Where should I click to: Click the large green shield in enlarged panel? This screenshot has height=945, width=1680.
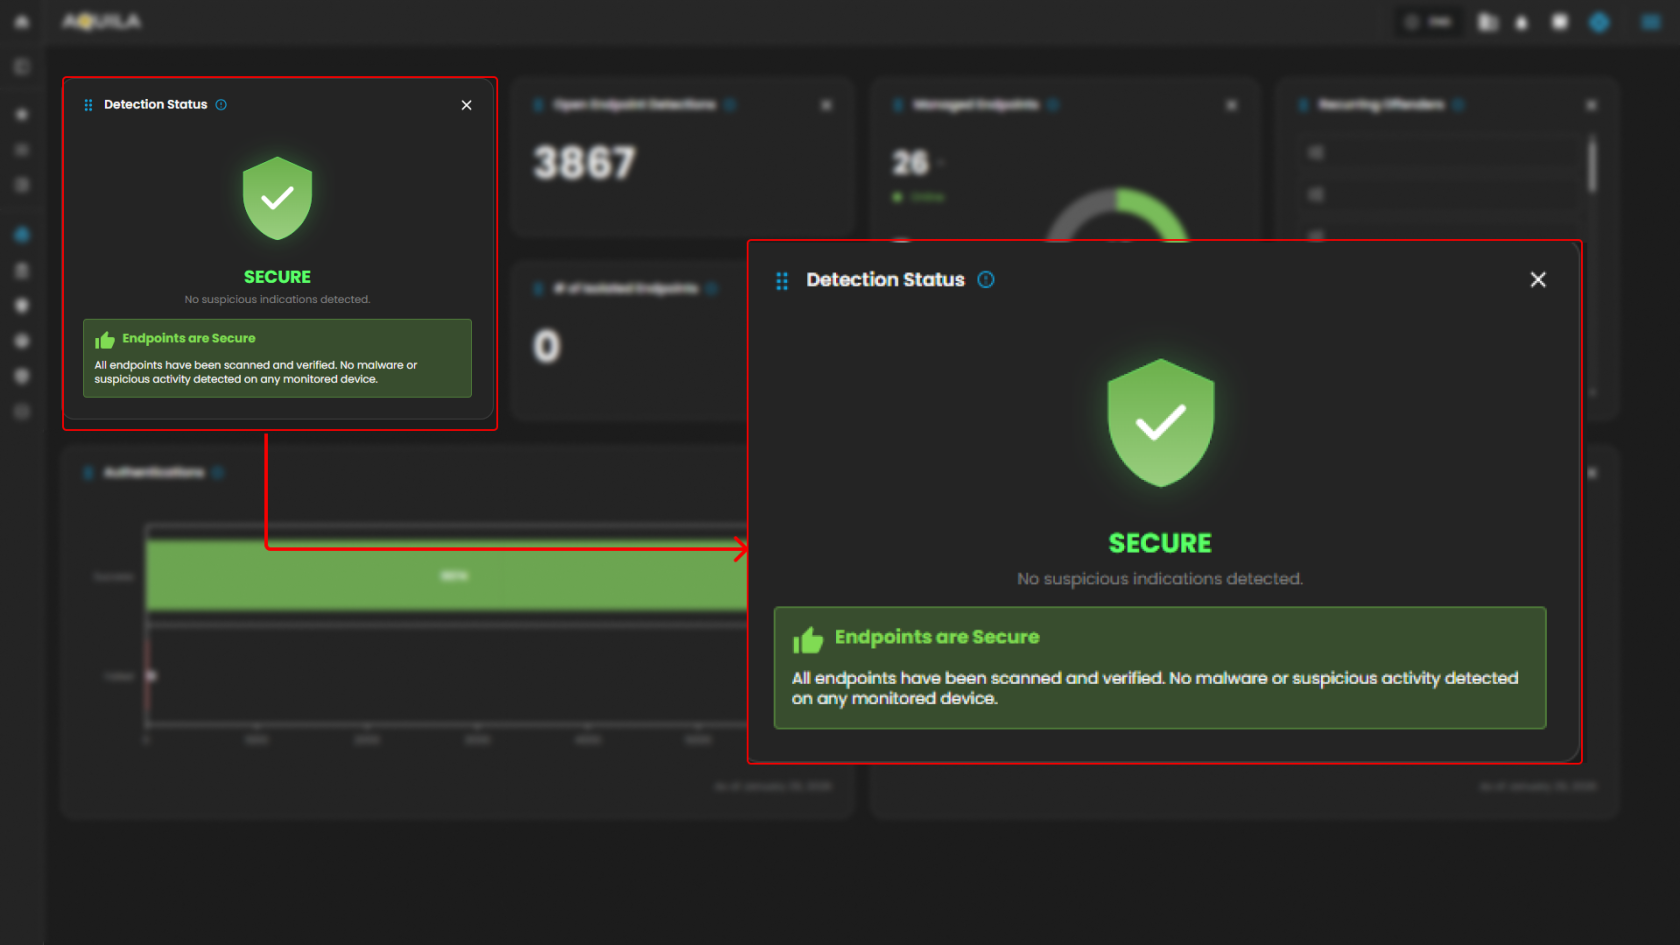pos(1160,423)
